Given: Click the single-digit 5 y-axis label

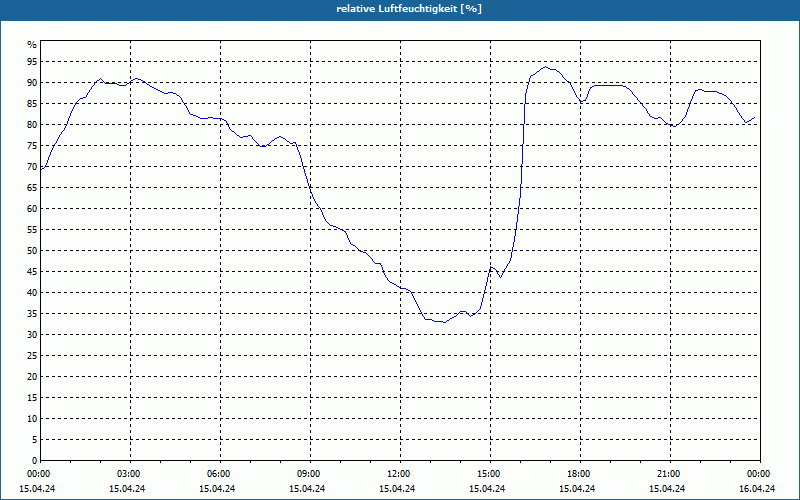Looking at the screenshot, I should (35, 439).
